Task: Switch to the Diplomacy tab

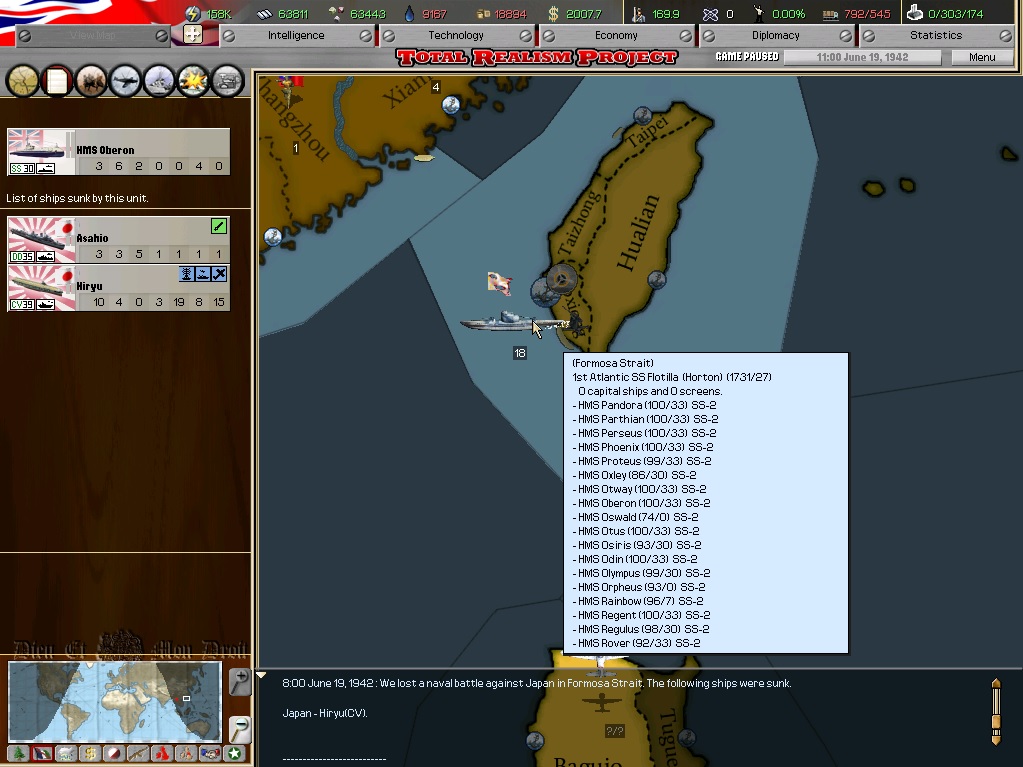Action: tap(776, 35)
